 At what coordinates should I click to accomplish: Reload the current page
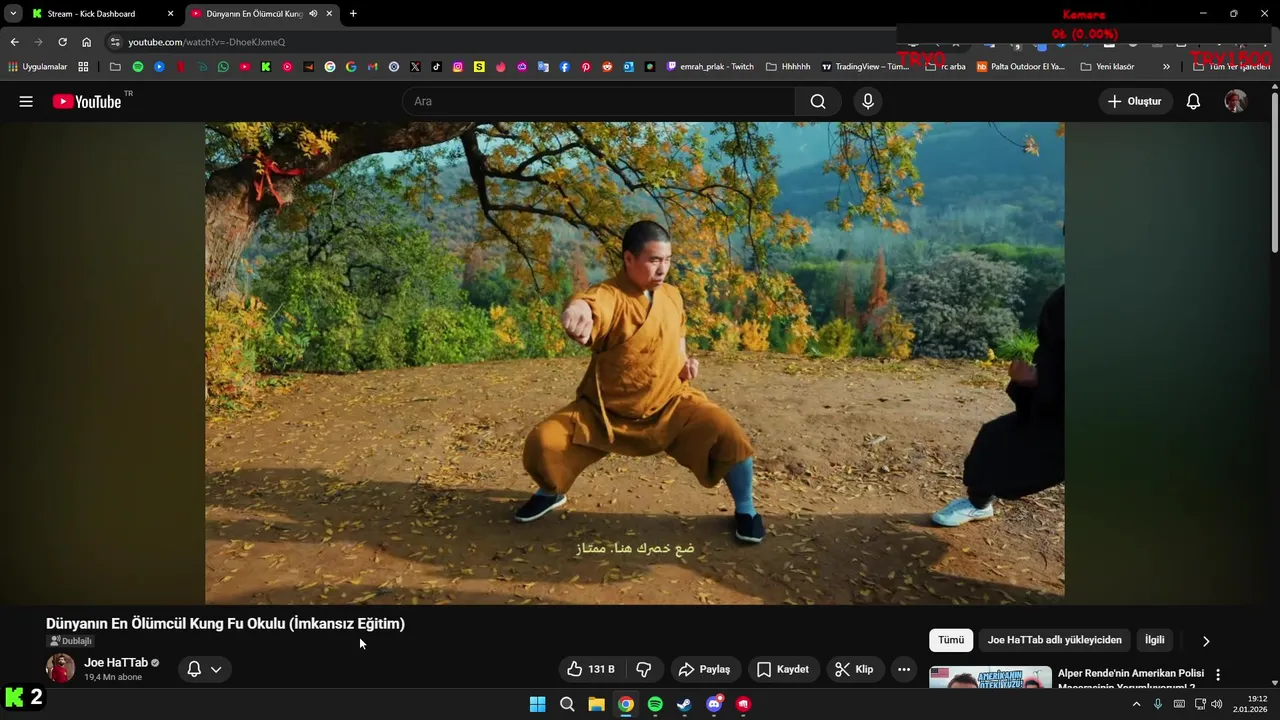[62, 42]
